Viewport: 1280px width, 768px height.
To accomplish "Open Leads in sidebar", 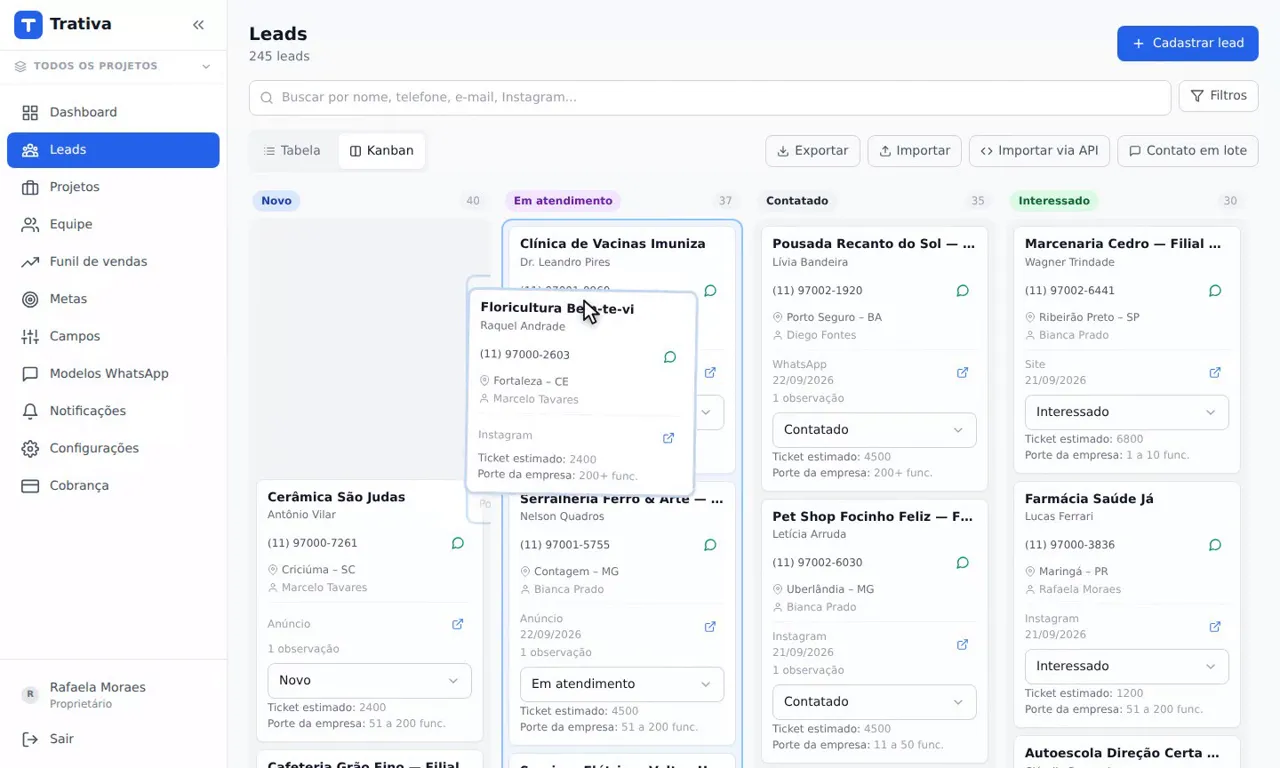I will point(113,150).
